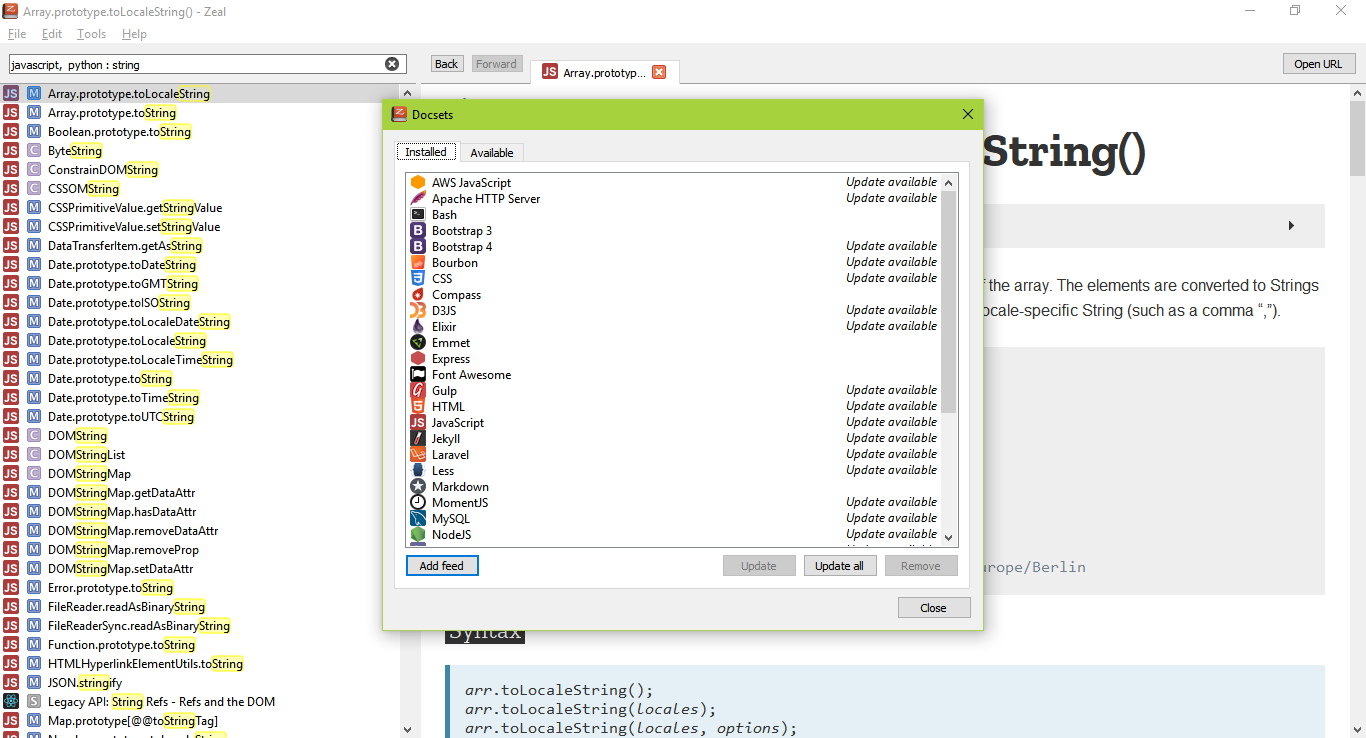Select the Font Awesome flag icon

click(418, 375)
